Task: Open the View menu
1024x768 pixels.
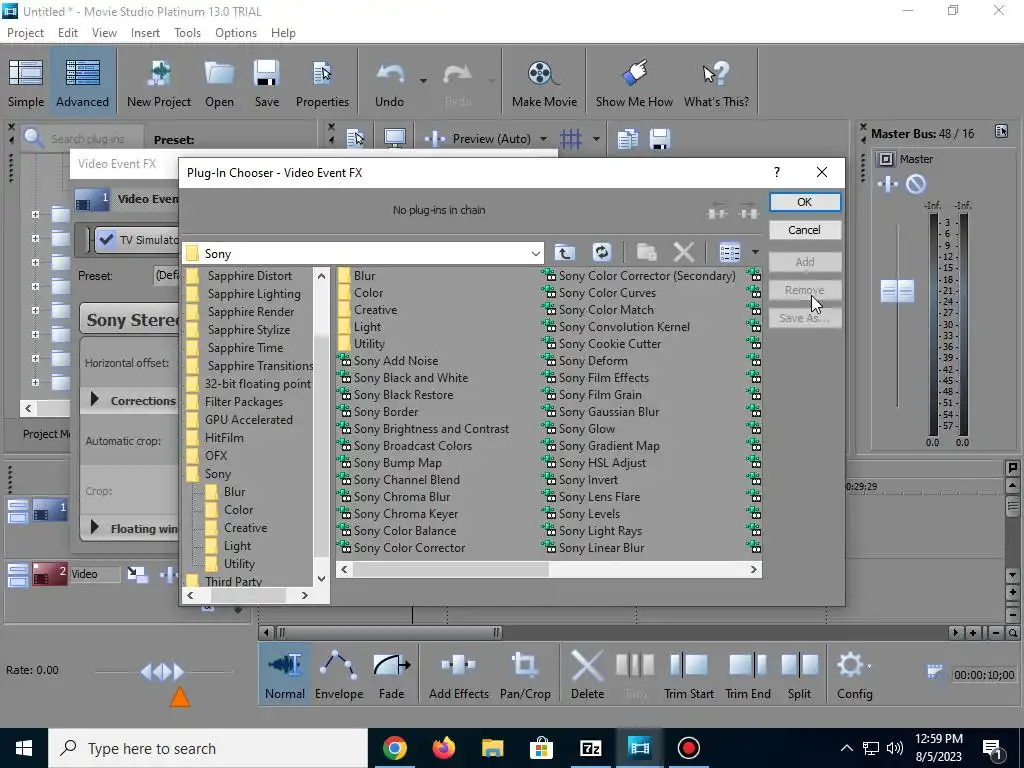Action: tap(104, 33)
